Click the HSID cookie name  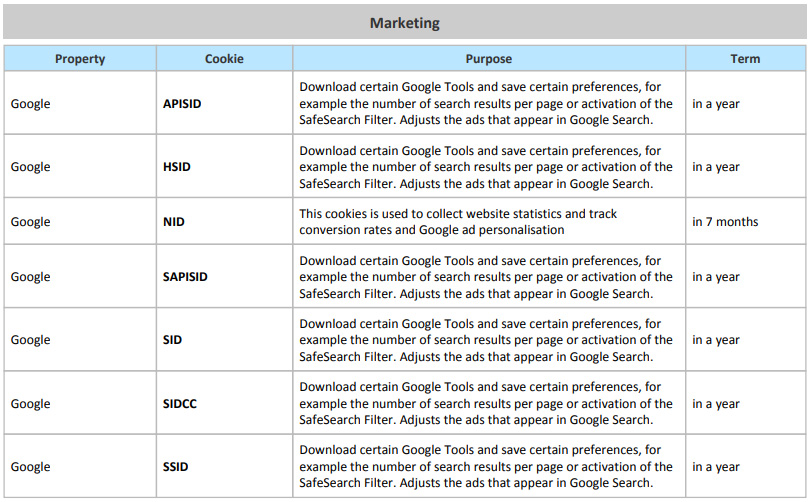click(x=177, y=167)
